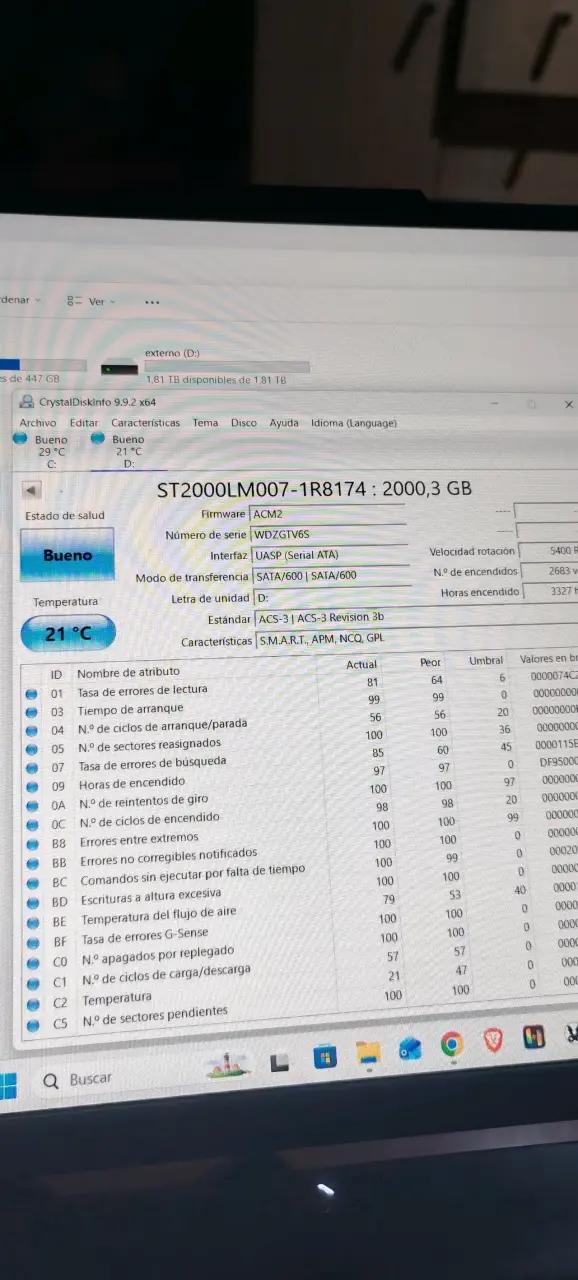Click the Umbral column header
Screen dimensions: 578x1280
486,661
